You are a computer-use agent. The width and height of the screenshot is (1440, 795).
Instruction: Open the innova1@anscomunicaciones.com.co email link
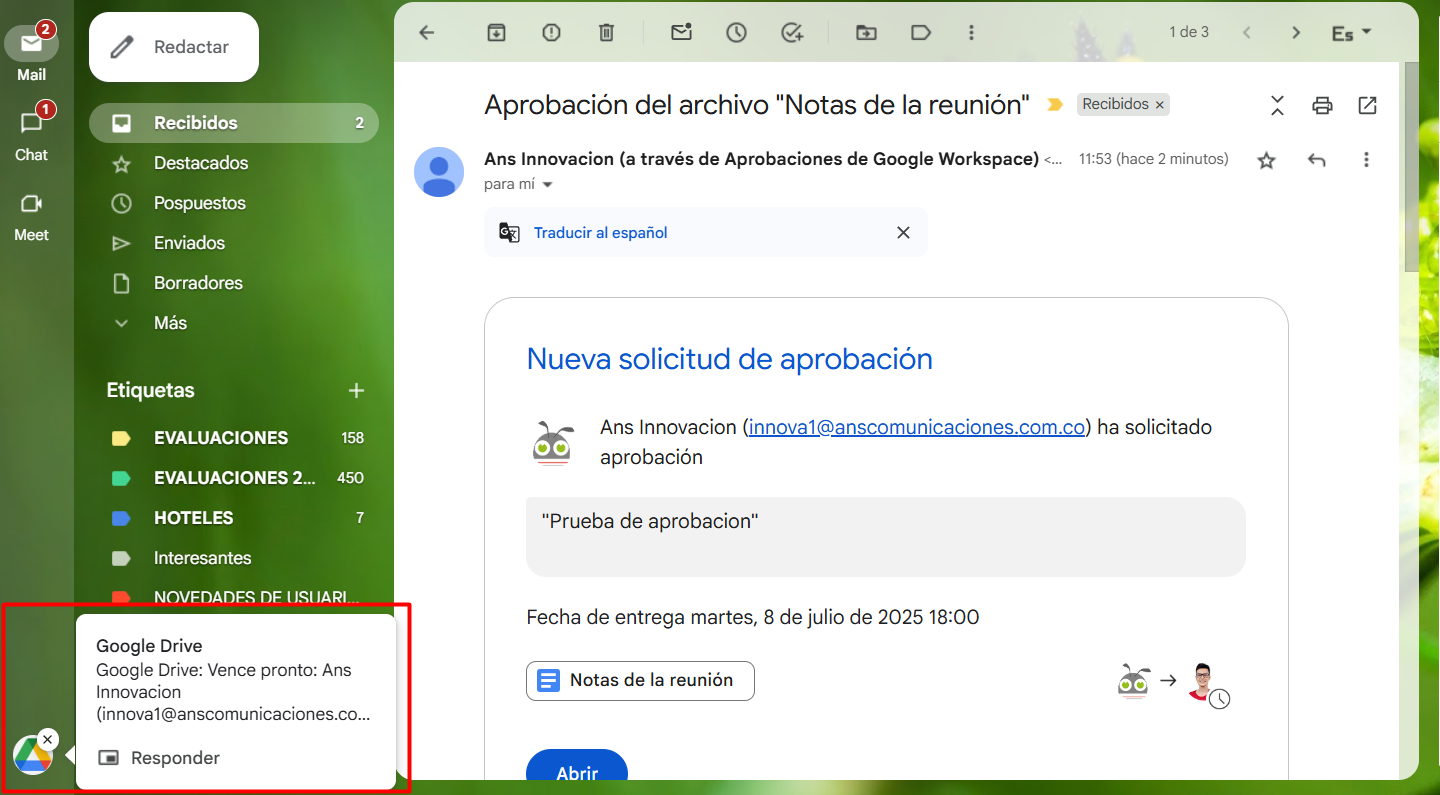[x=917, y=427]
